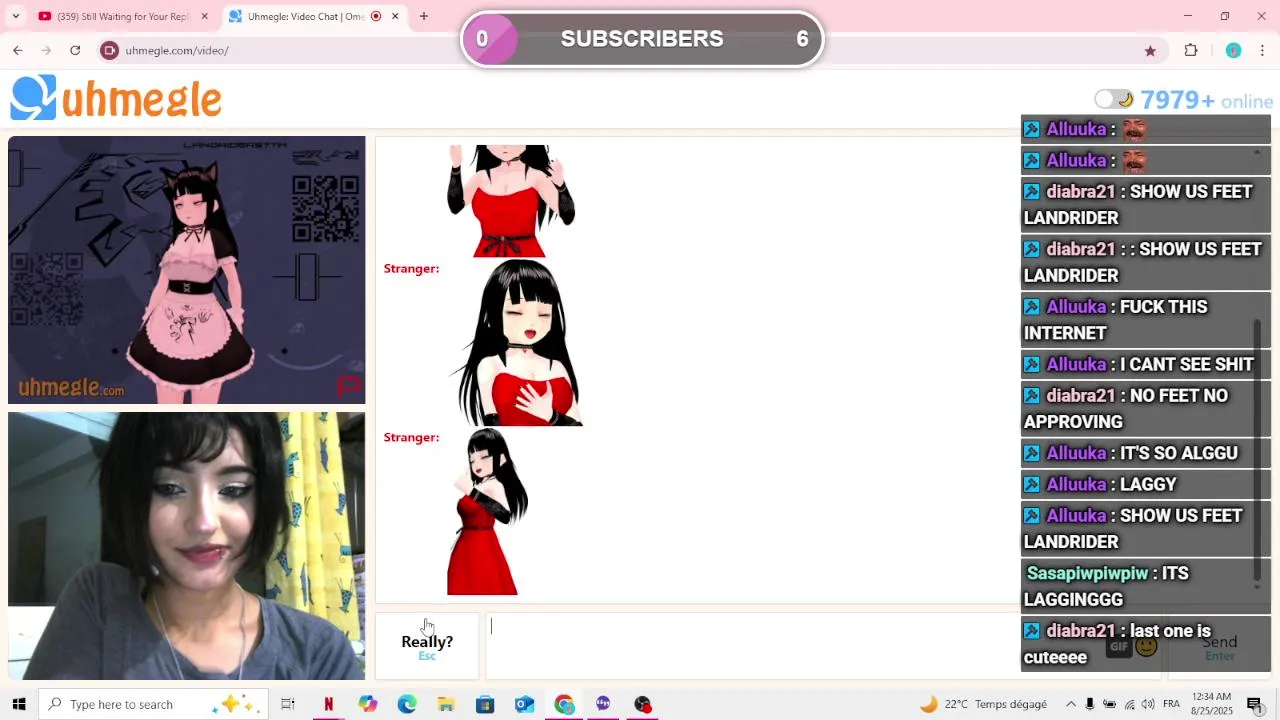Screen dimensions: 1280x720
Task: Open the GIF picker
Action: click(1119, 646)
